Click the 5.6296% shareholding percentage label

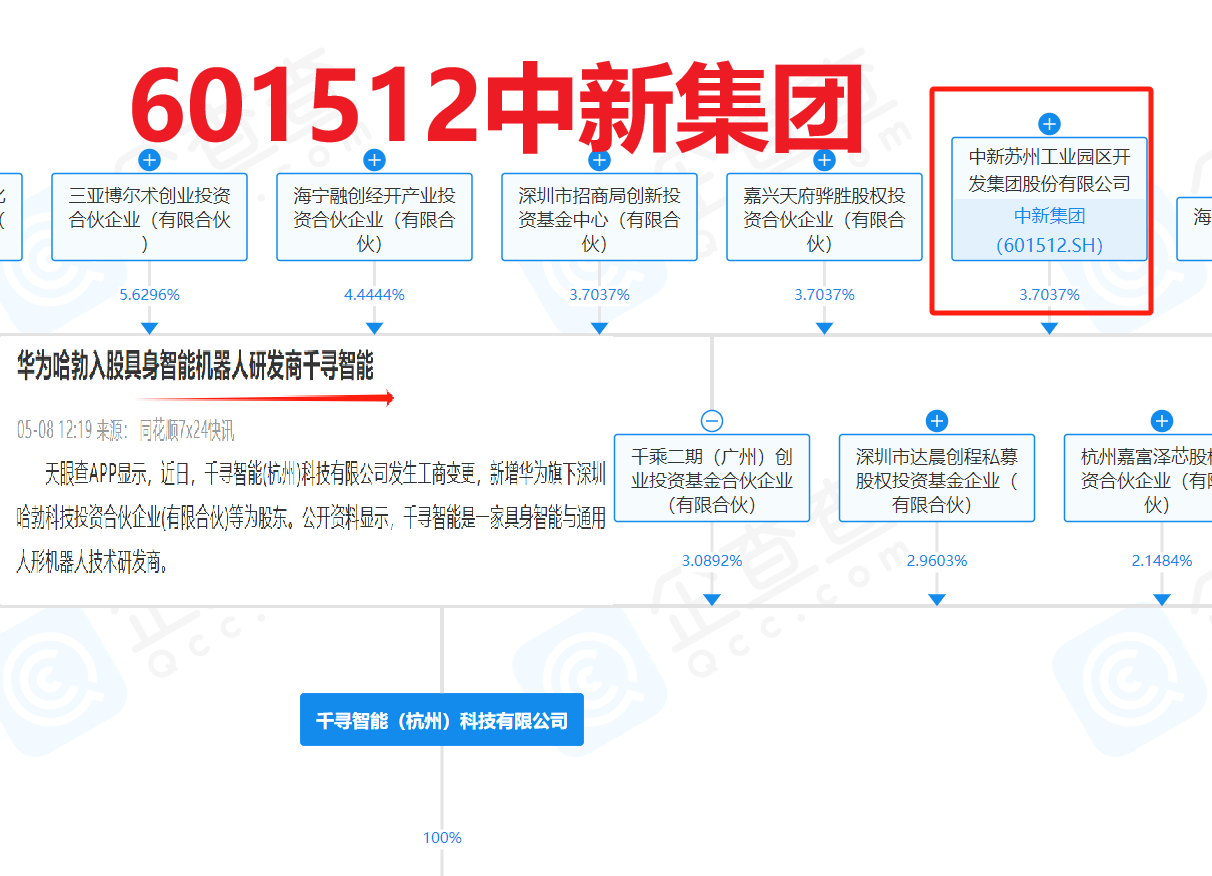point(149,295)
